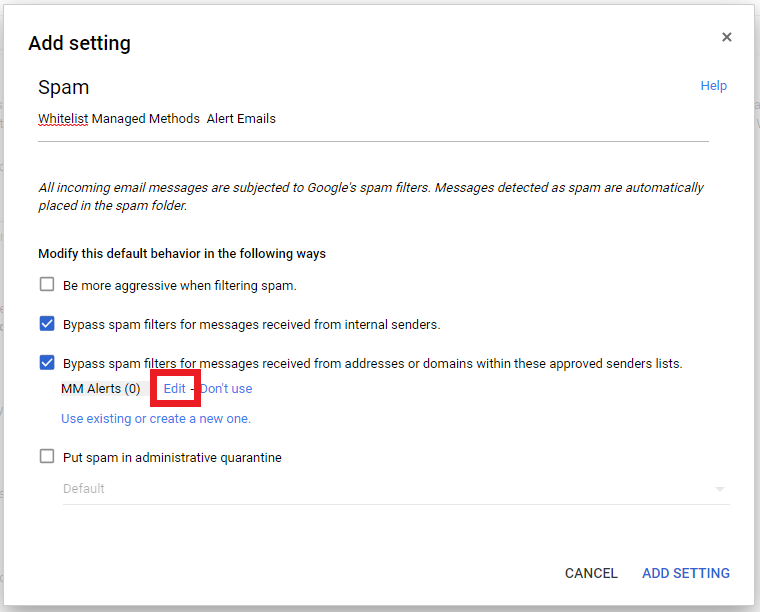Screen dimensions: 760x612
Task: Open 'Use existing or create a new one'
Action: pos(156,419)
